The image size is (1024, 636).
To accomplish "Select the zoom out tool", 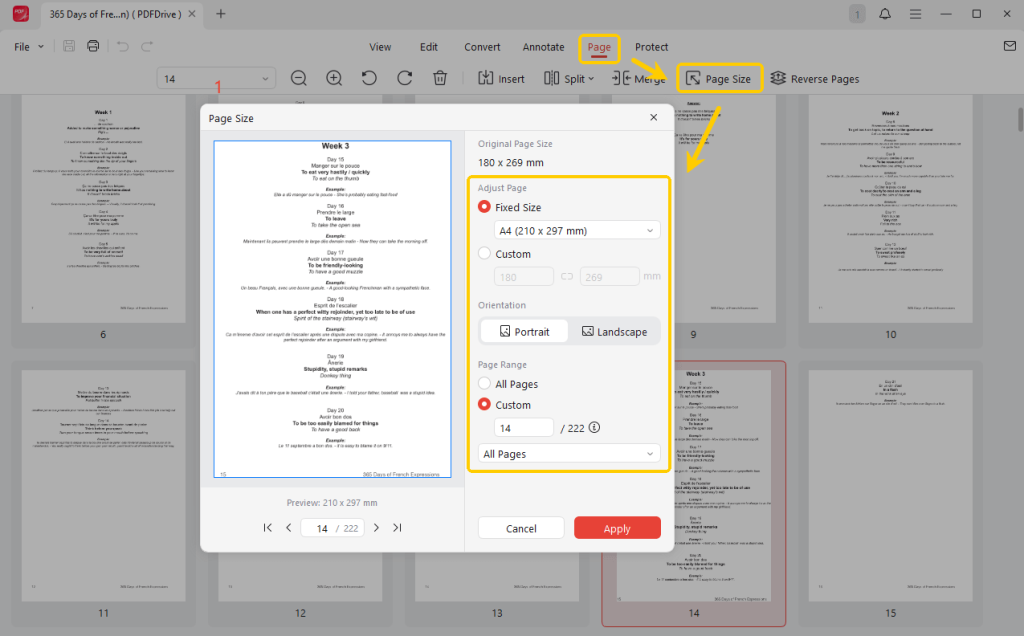I will click(299, 77).
